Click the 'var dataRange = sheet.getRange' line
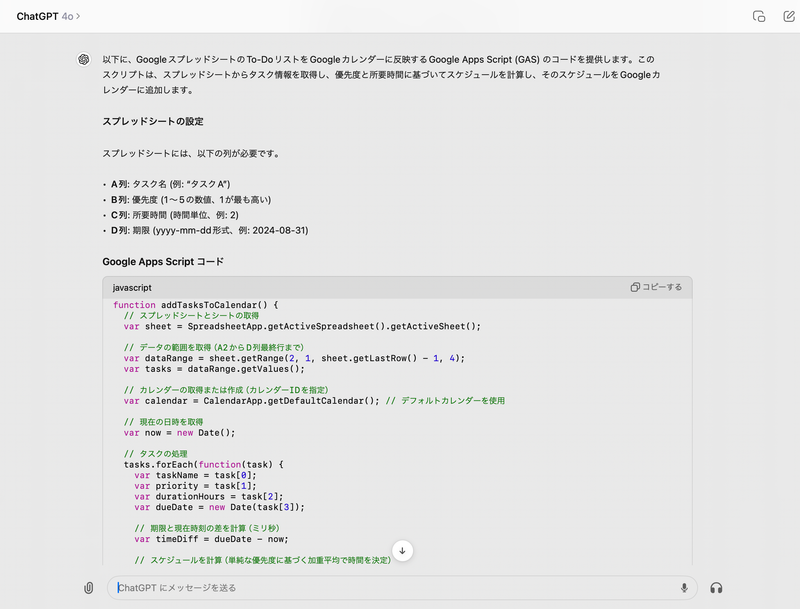 click(294, 358)
